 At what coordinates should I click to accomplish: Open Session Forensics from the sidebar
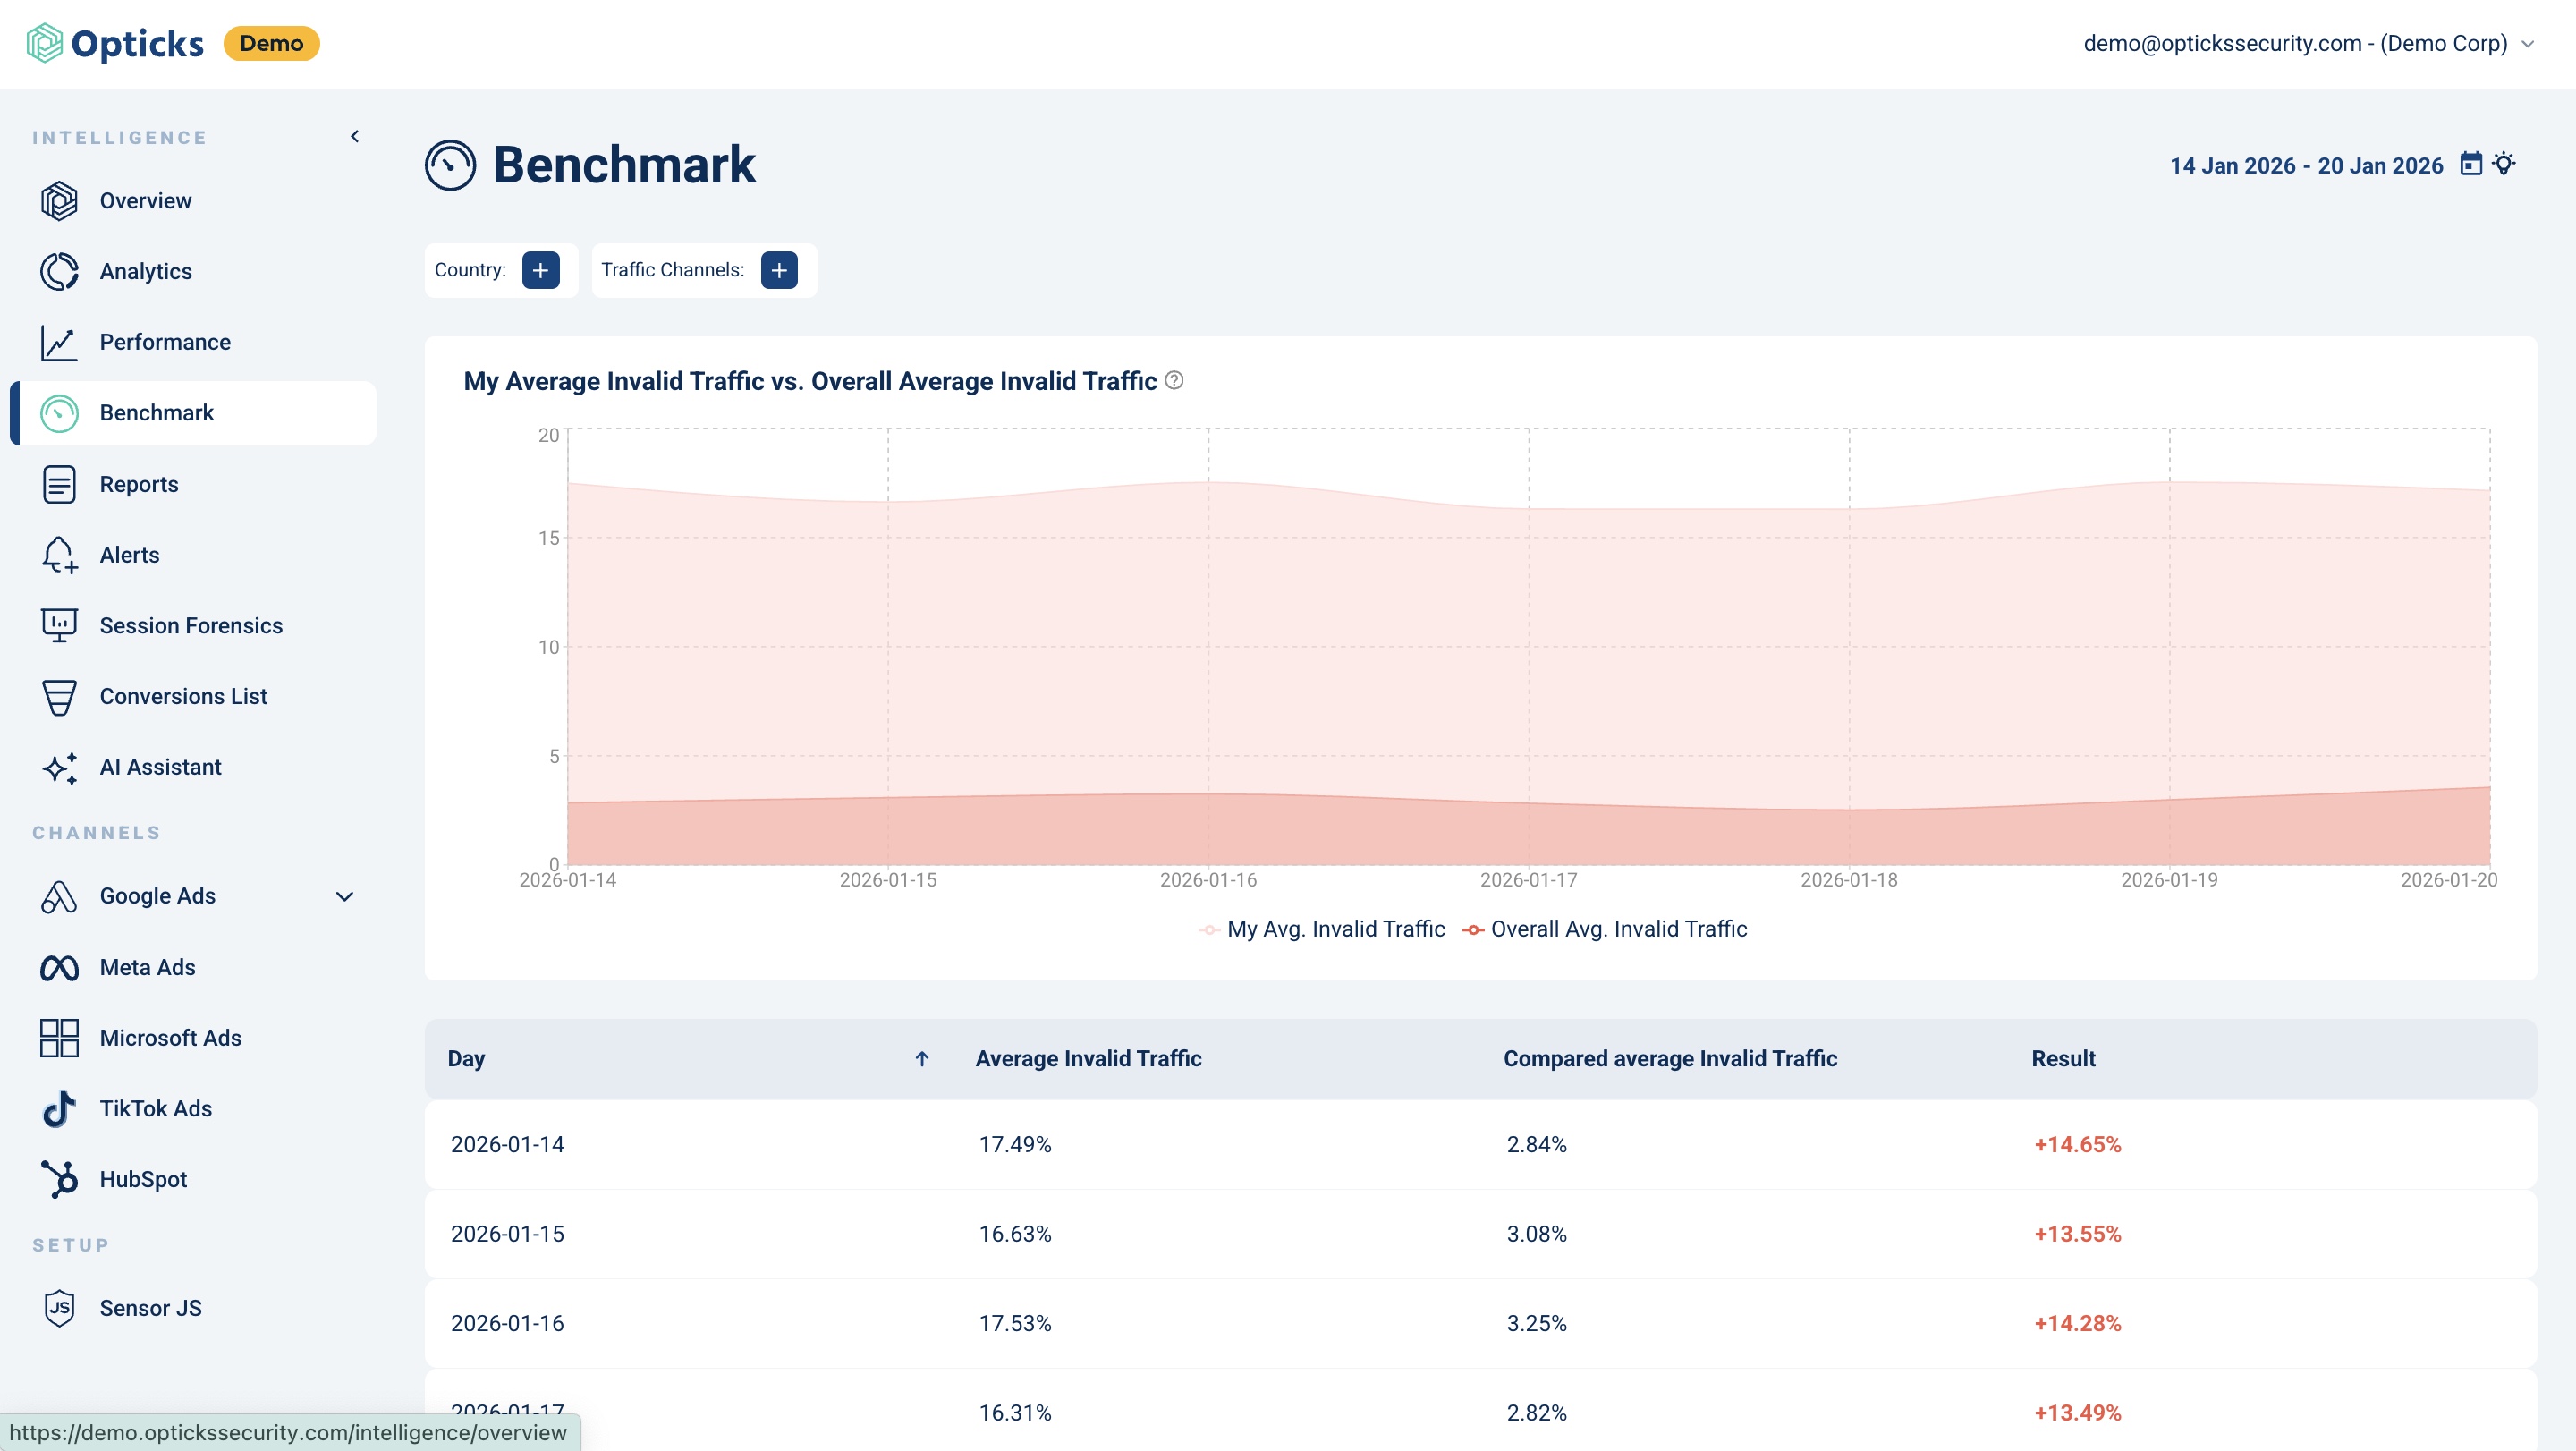[190, 625]
